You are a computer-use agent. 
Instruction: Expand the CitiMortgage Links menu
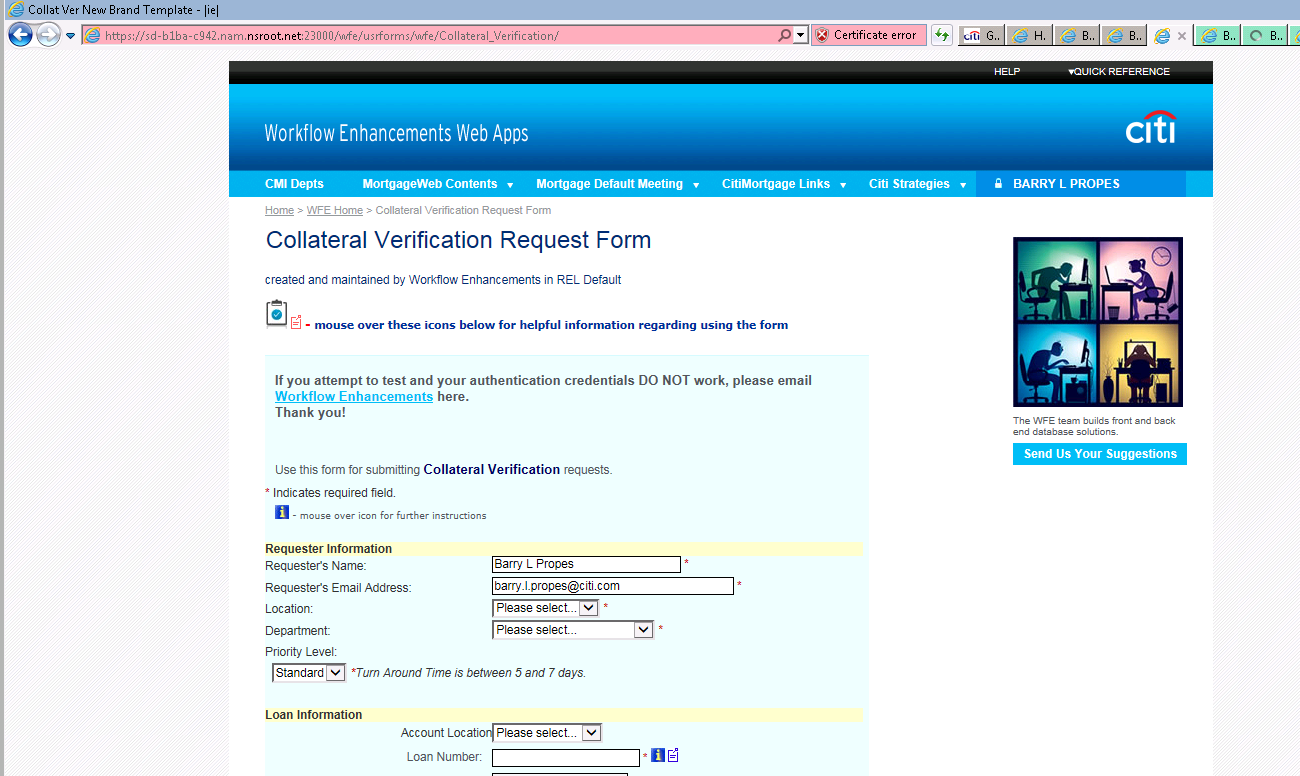[x=784, y=184]
